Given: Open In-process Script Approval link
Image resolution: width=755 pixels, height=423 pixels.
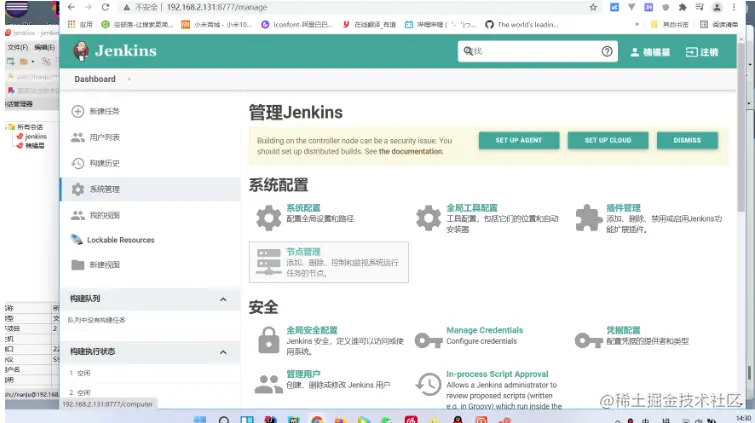Looking at the screenshot, I should (x=497, y=374).
